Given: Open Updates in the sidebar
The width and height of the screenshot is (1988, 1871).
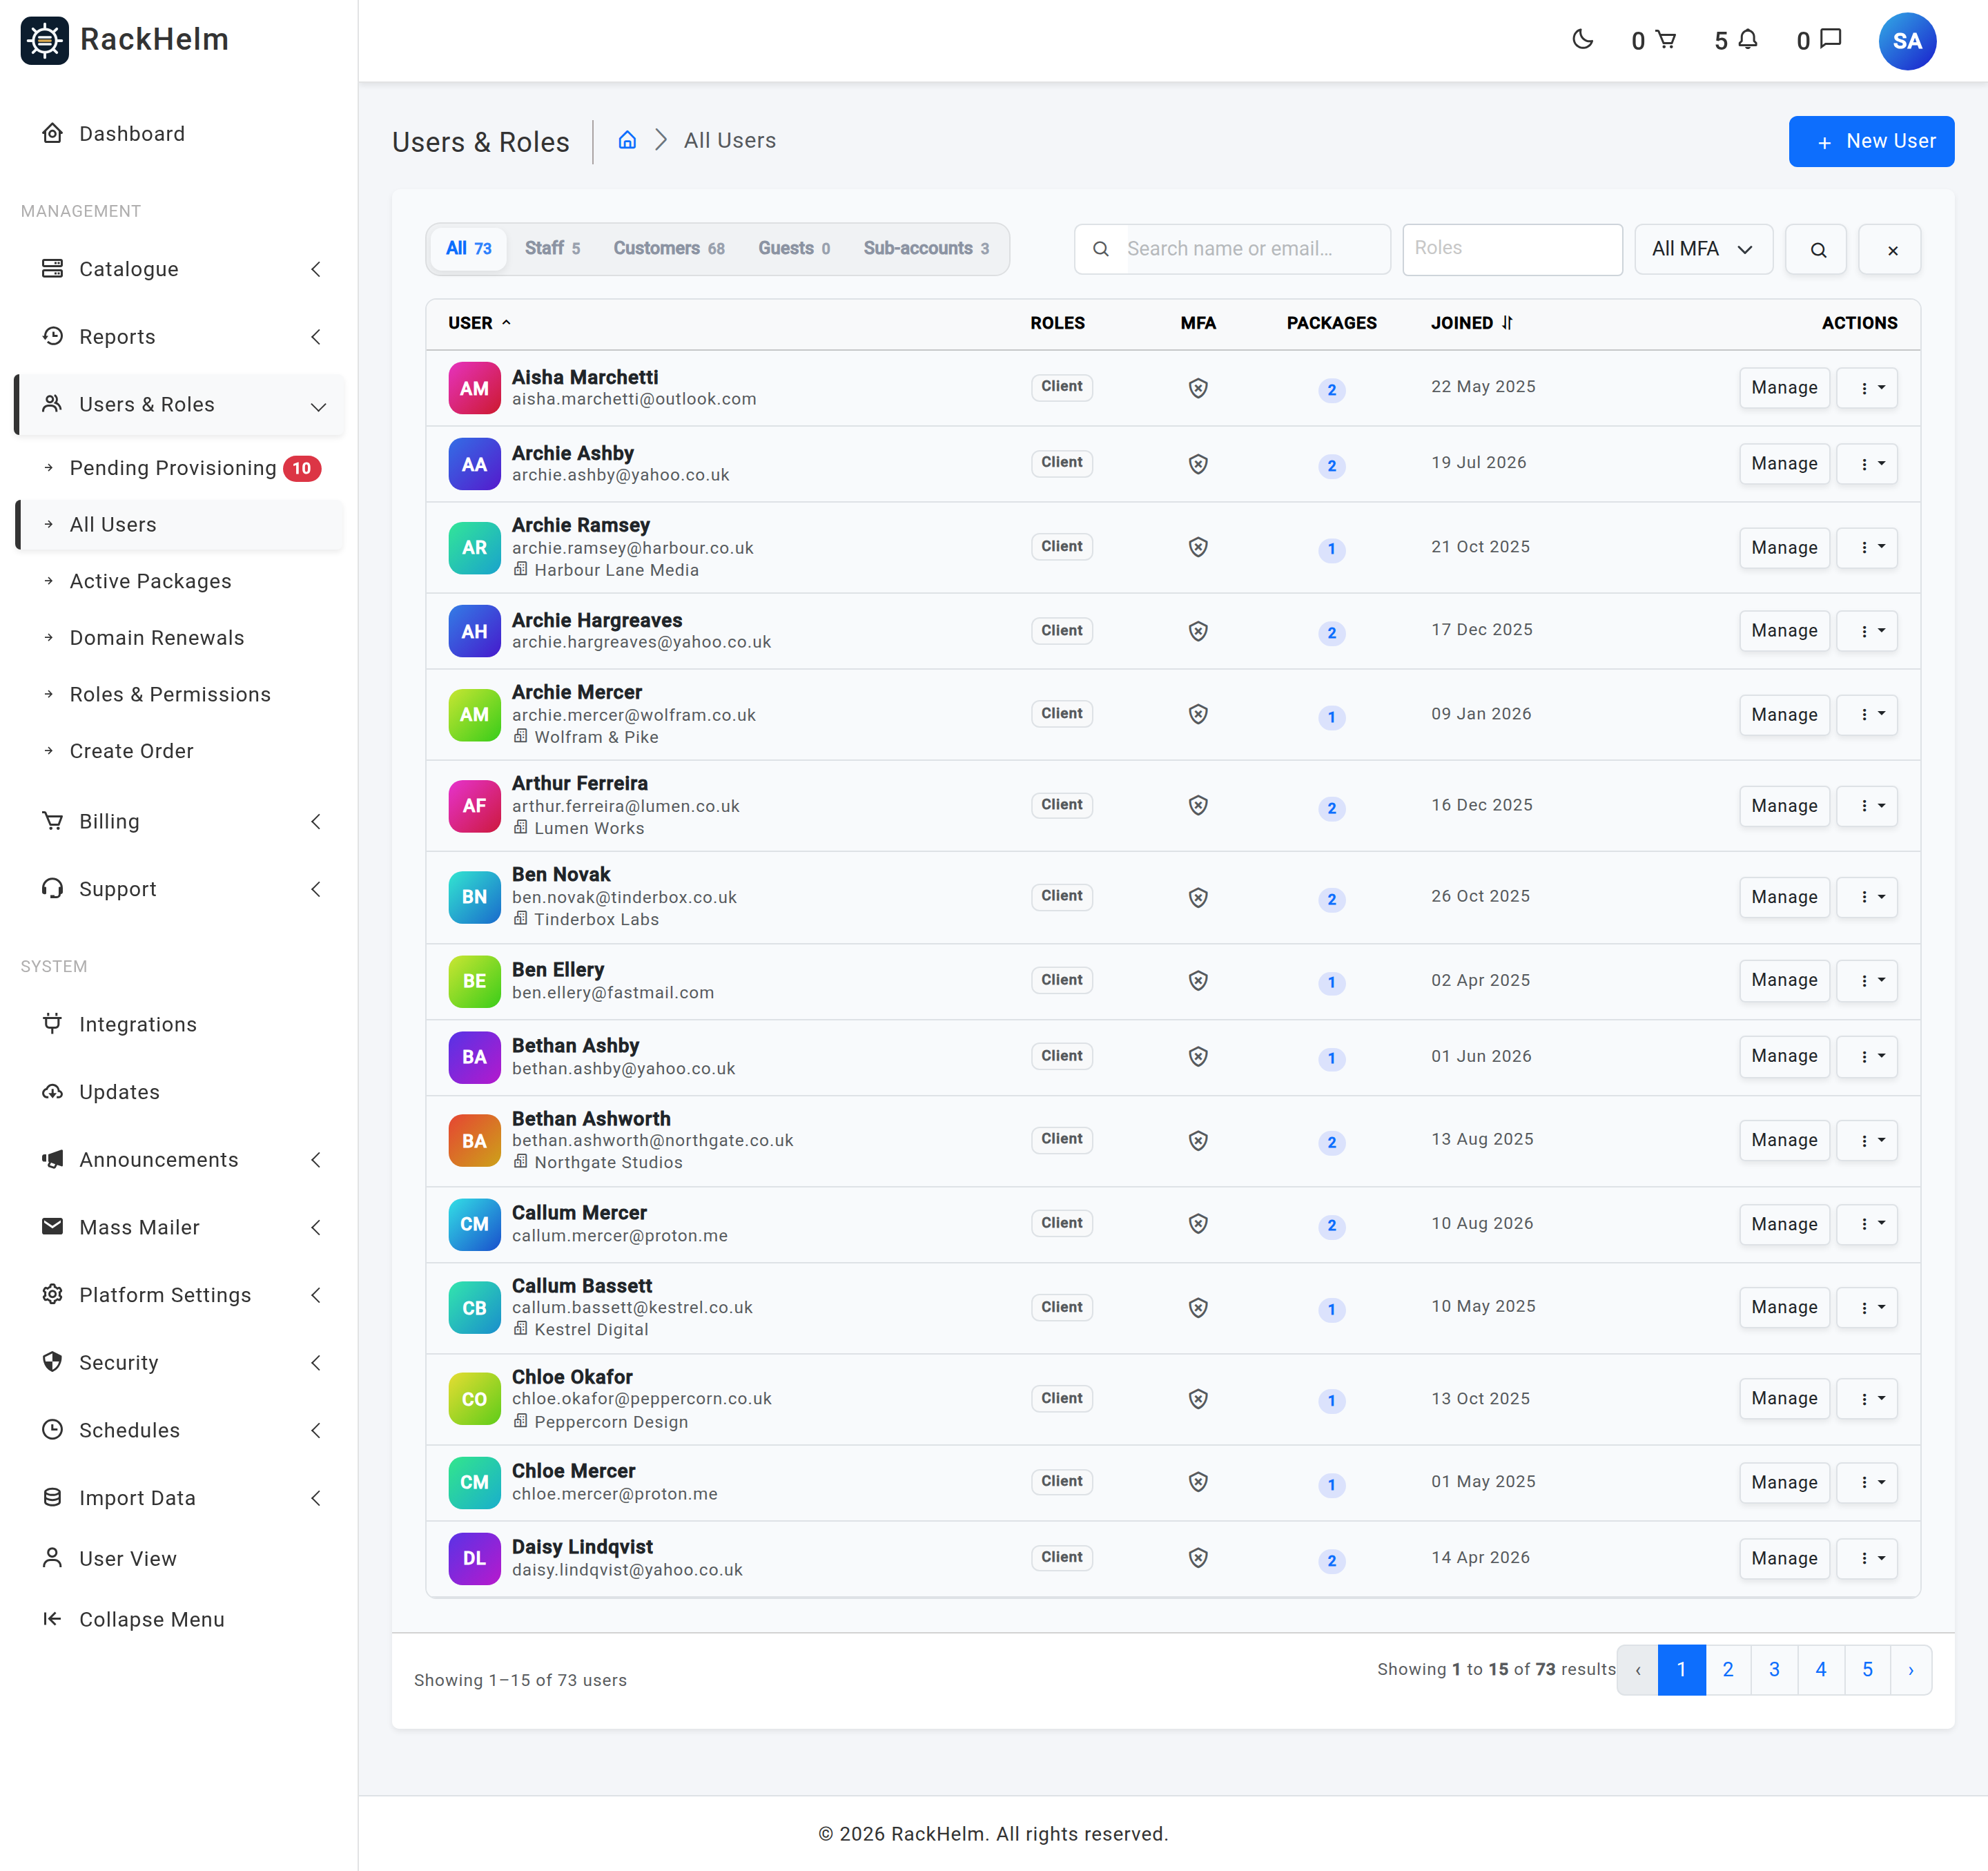Looking at the screenshot, I should [180, 1091].
